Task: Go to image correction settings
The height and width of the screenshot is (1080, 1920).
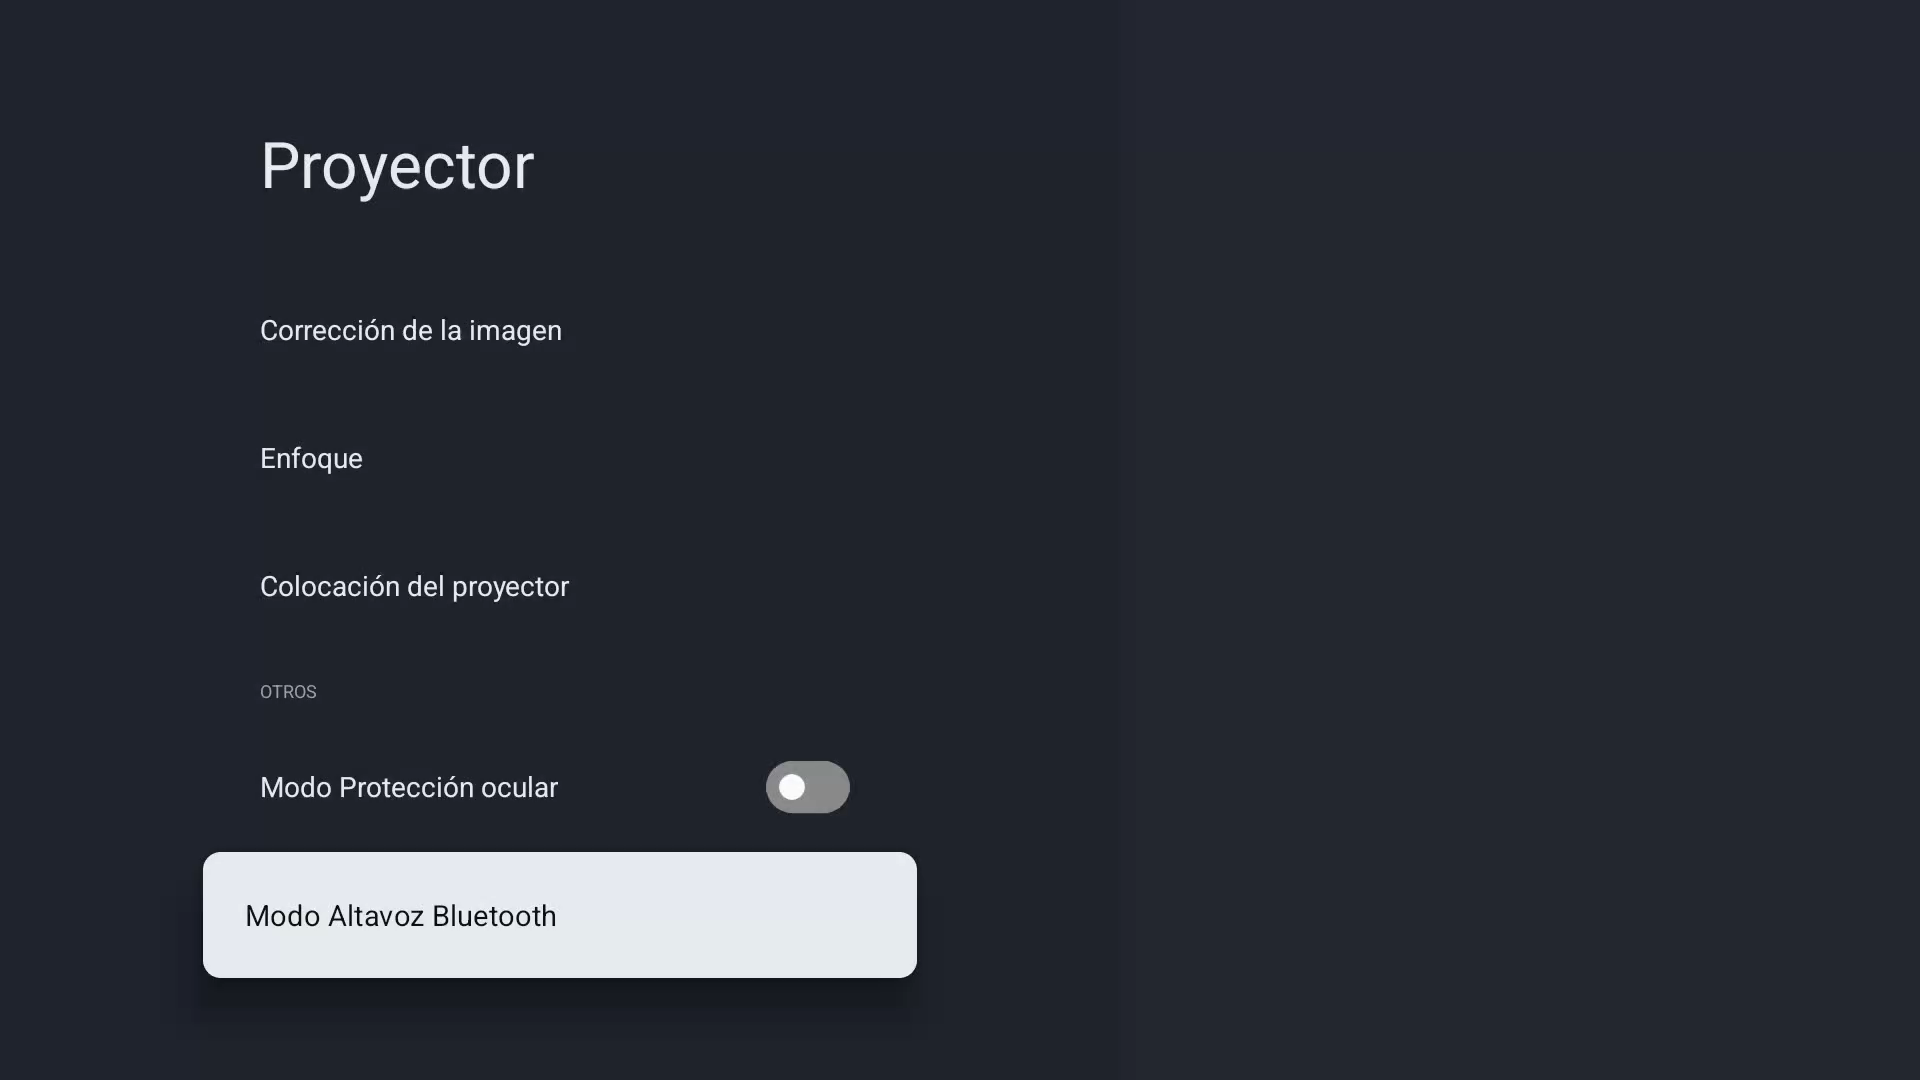Action: point(410,331)
